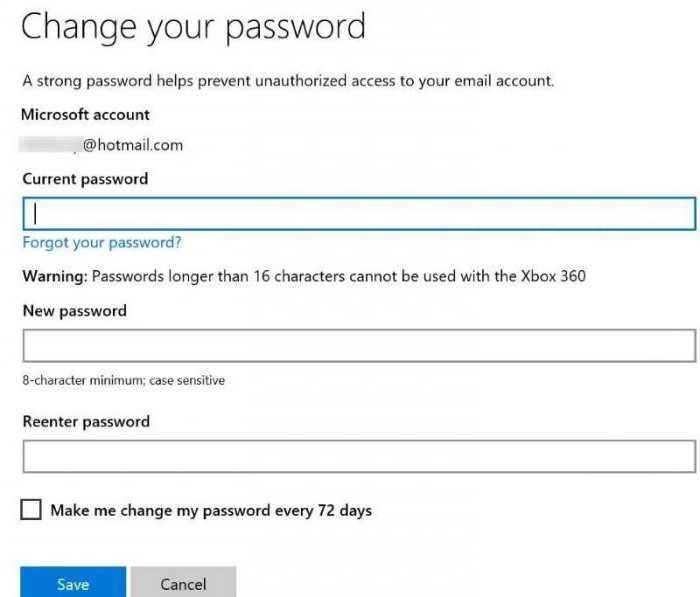Click the 'Microsoft account' label
Image resolution: width=700 pixels, height=597 pixels.
click(x=85, y=115)
